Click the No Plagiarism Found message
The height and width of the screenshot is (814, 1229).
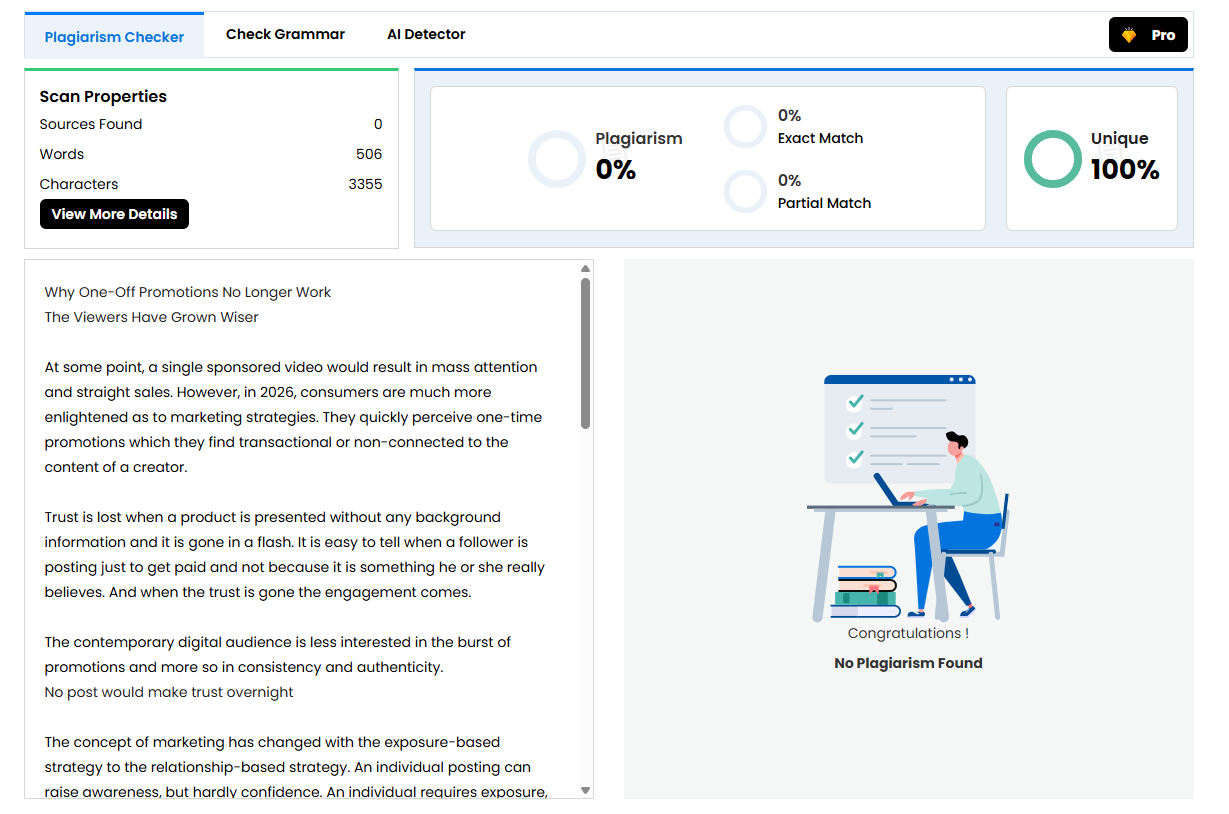pyautogui.click(x=908, y=663)
